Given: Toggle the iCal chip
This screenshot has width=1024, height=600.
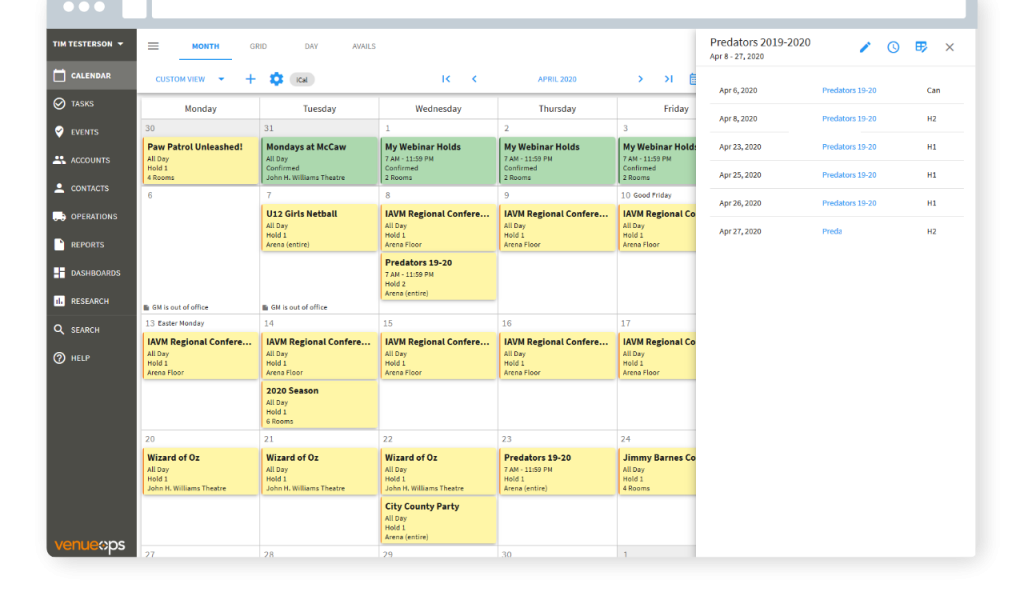Looking at the screenshot, I should tap(300, 79).
